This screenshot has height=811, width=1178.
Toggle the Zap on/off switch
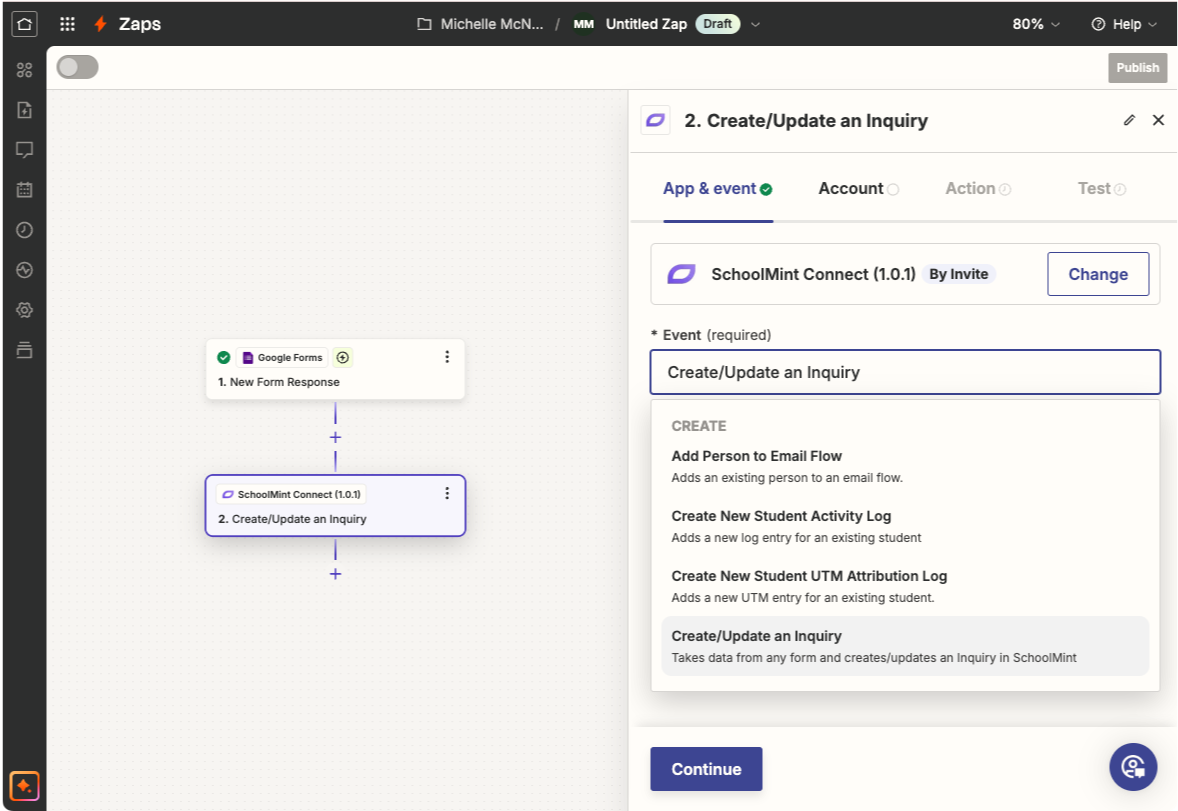[x=77, y=67]
